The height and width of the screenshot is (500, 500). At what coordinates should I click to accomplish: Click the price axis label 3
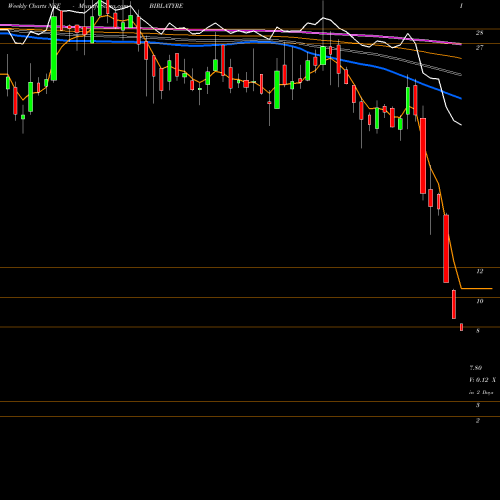[478, 405]
